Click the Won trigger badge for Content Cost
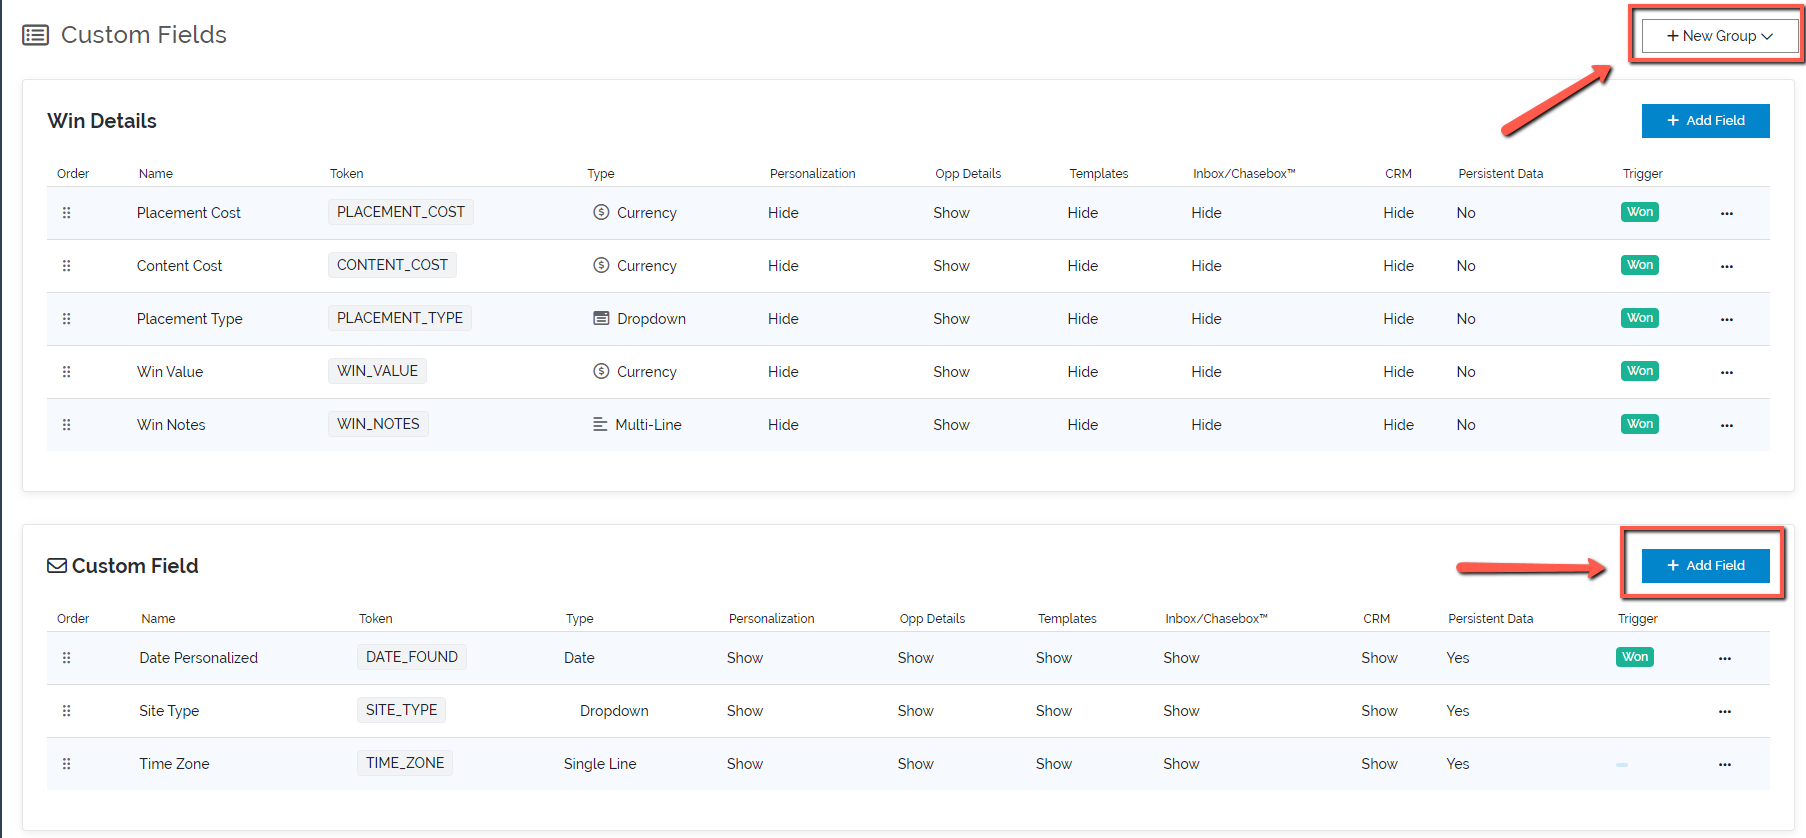1806x838 pixels. [1640, 265]
